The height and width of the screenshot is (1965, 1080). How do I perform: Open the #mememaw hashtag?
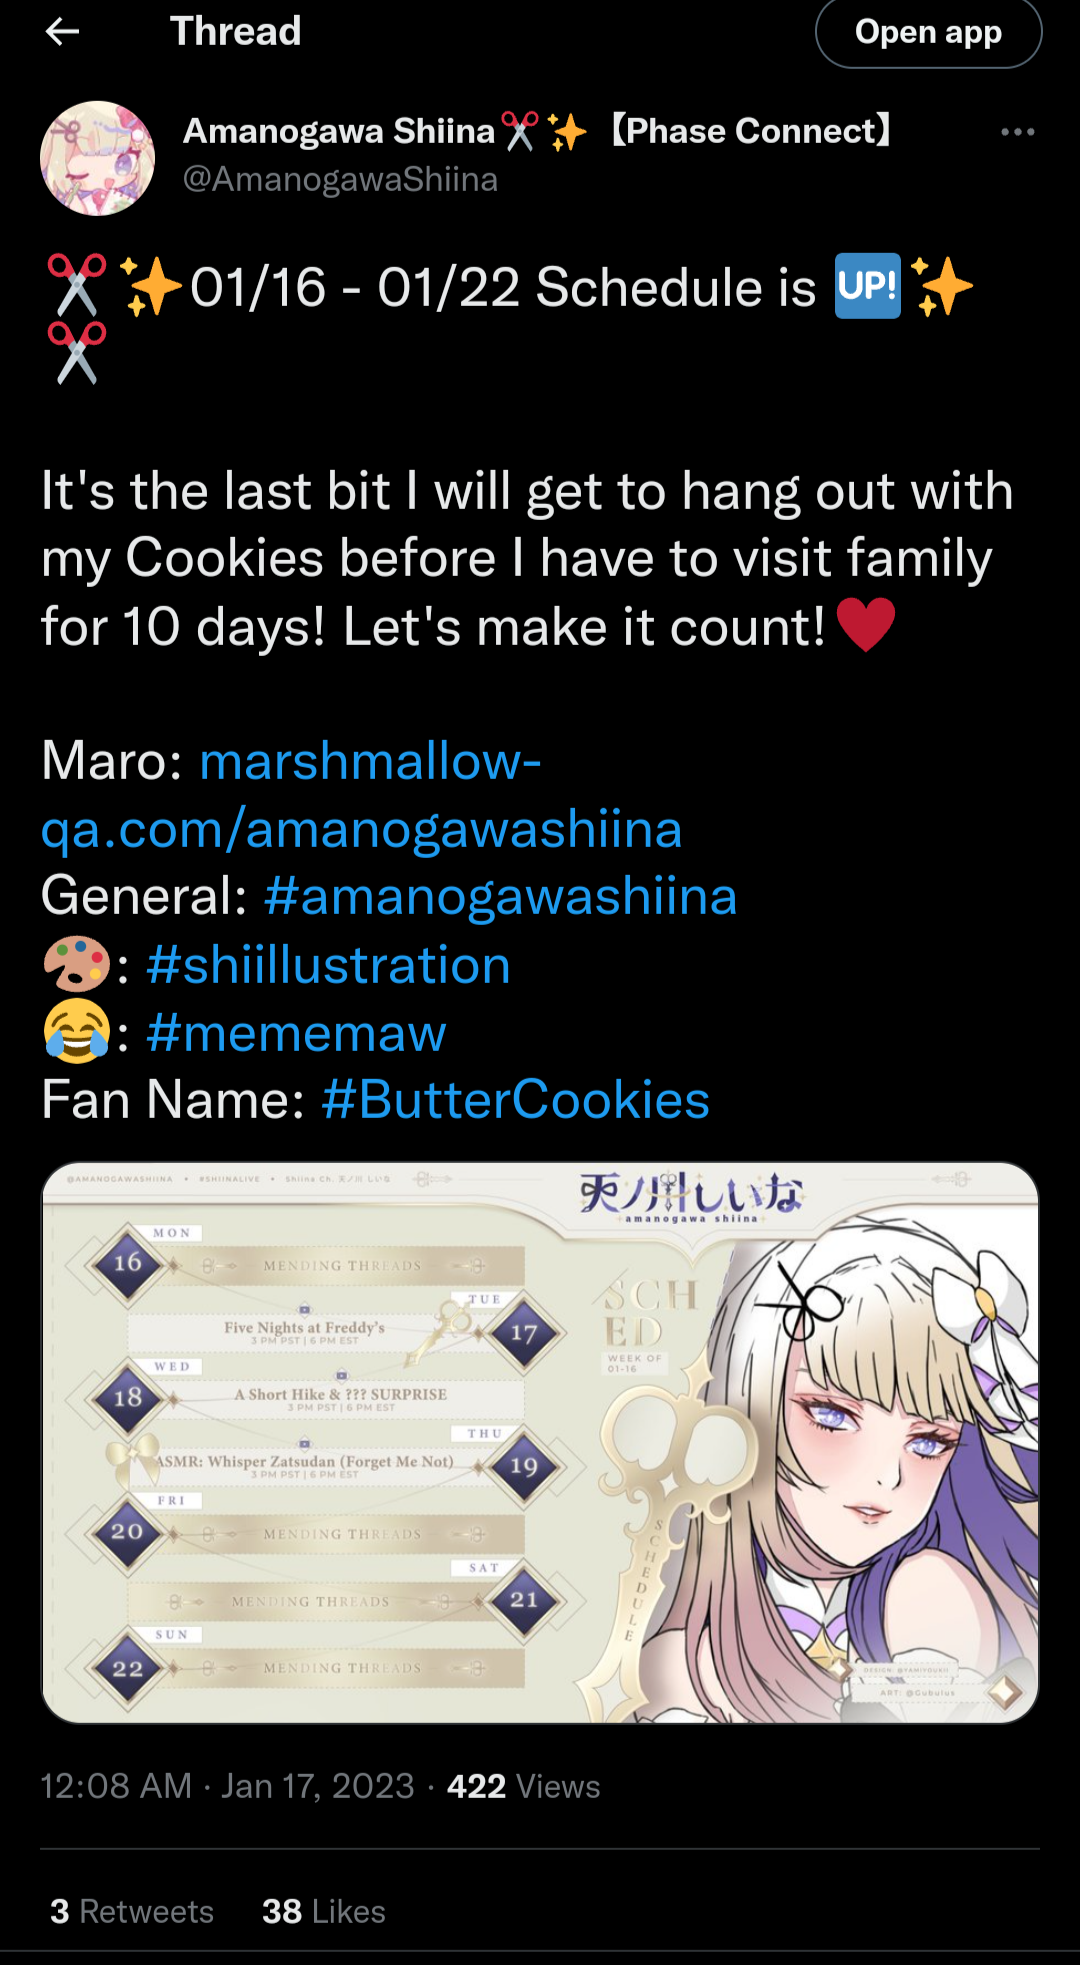[x=296, y=1033]
